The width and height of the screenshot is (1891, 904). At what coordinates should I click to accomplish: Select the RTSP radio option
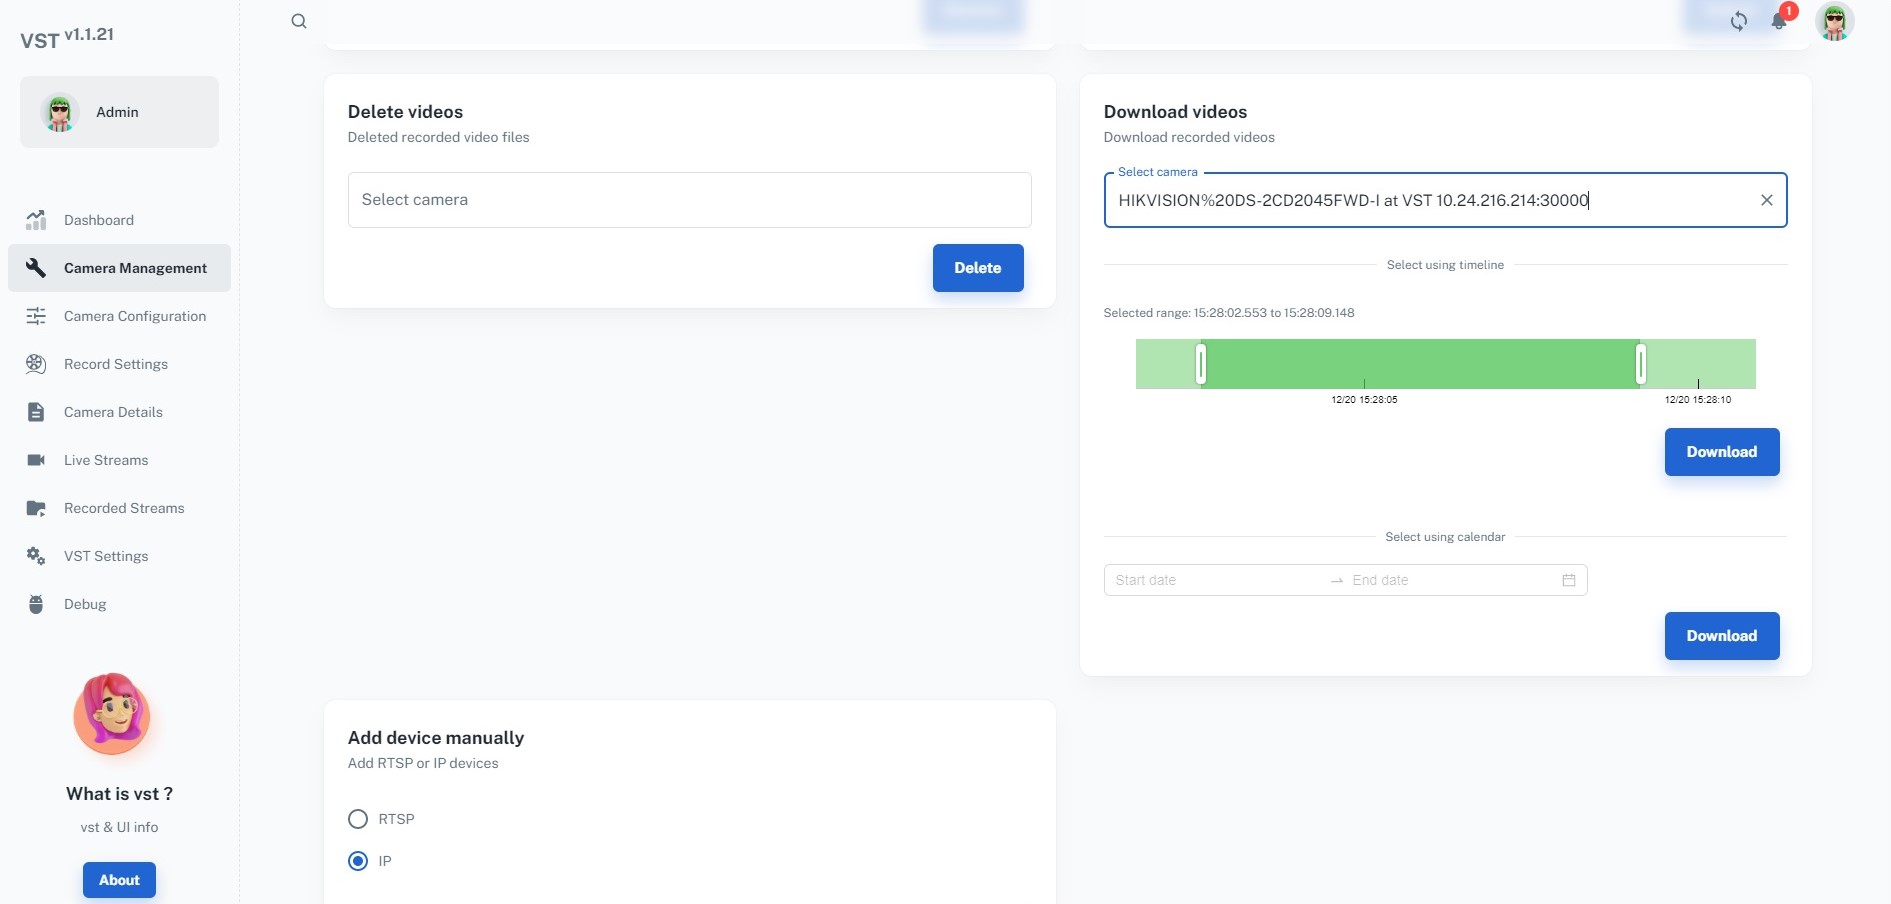[358, 819]
